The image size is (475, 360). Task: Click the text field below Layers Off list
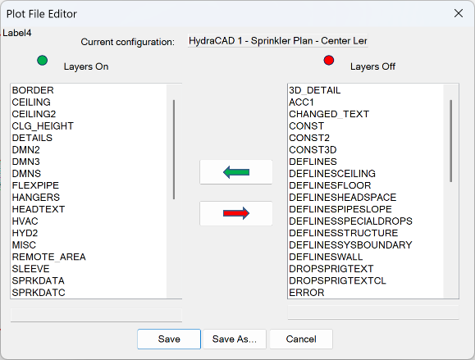tap(373, 312)
